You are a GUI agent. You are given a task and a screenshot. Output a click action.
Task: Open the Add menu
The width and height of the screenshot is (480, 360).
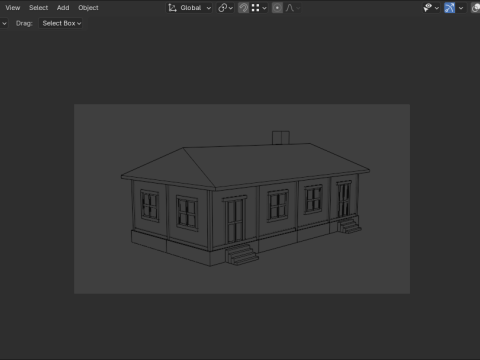pyautogui.click(x=63, y=8)
